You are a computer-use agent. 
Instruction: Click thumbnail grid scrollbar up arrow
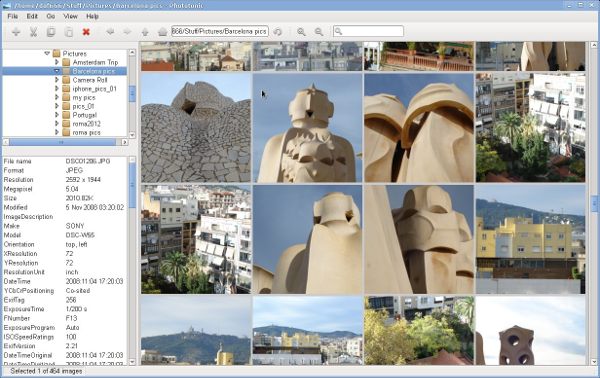(594, 45)
